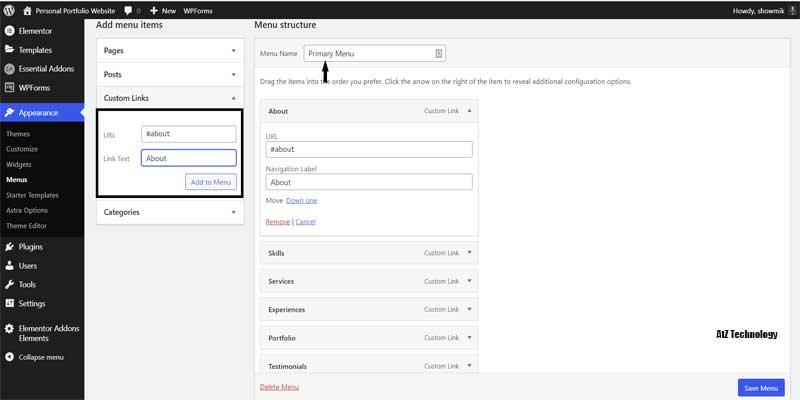
Task: Move About item Down one
Action: (302, 201)
